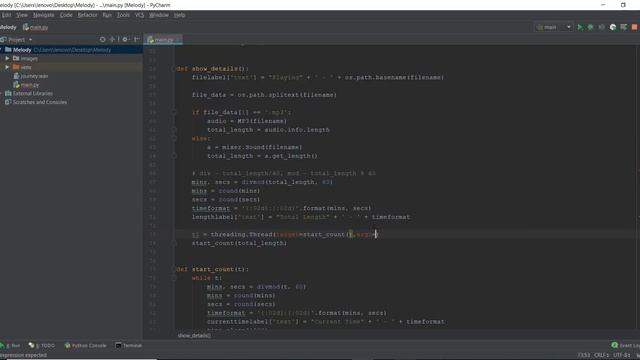Click the profiler icon in the run toolbar
This screenshot has height=360, width=640.
point(613,27)
